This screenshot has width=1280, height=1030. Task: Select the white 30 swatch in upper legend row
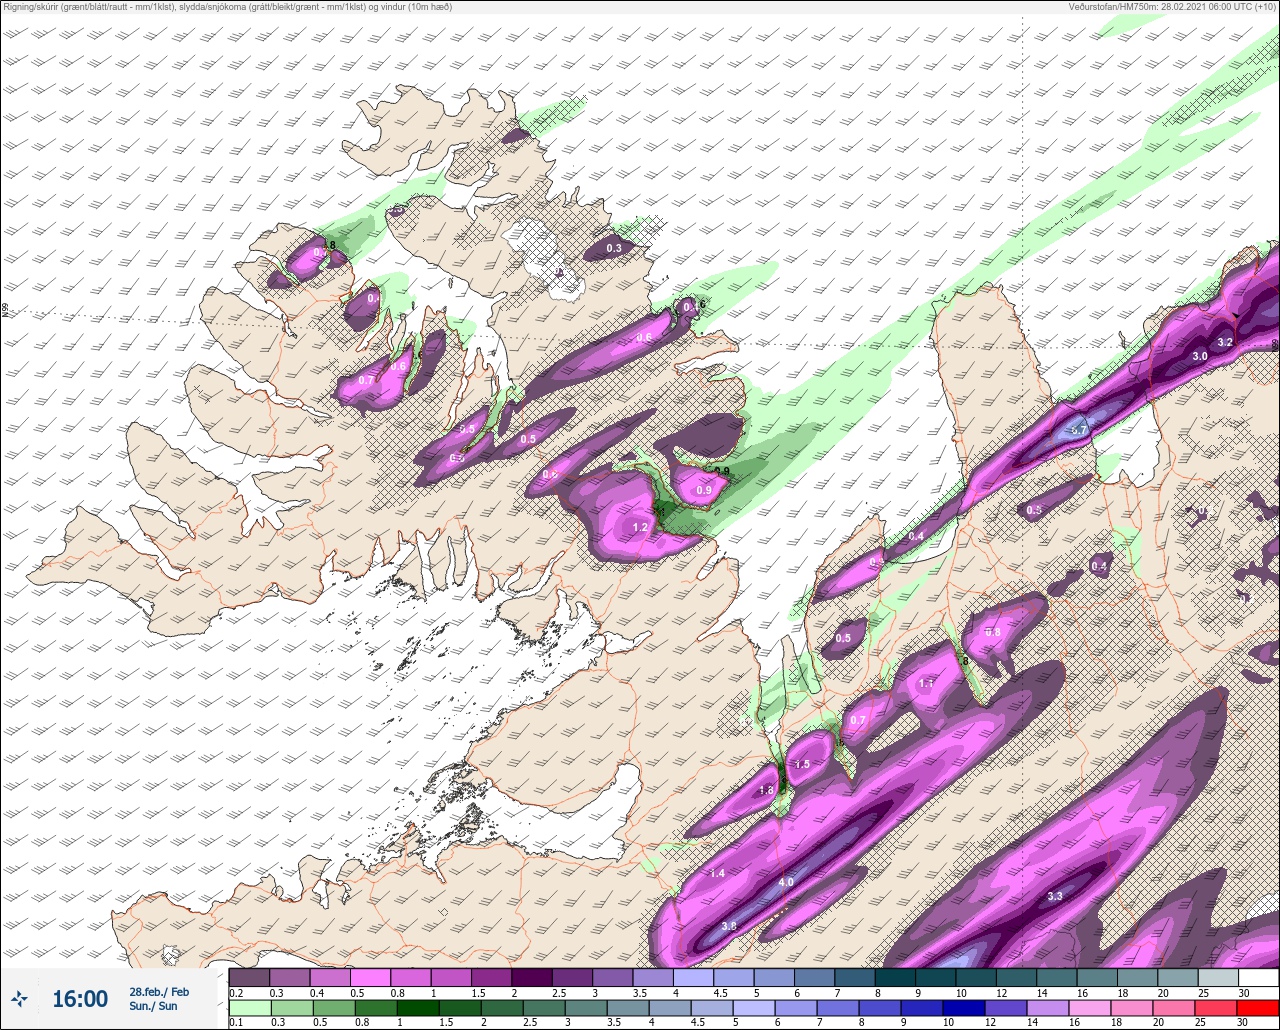pyautogui.click(x=1258, y=977)
